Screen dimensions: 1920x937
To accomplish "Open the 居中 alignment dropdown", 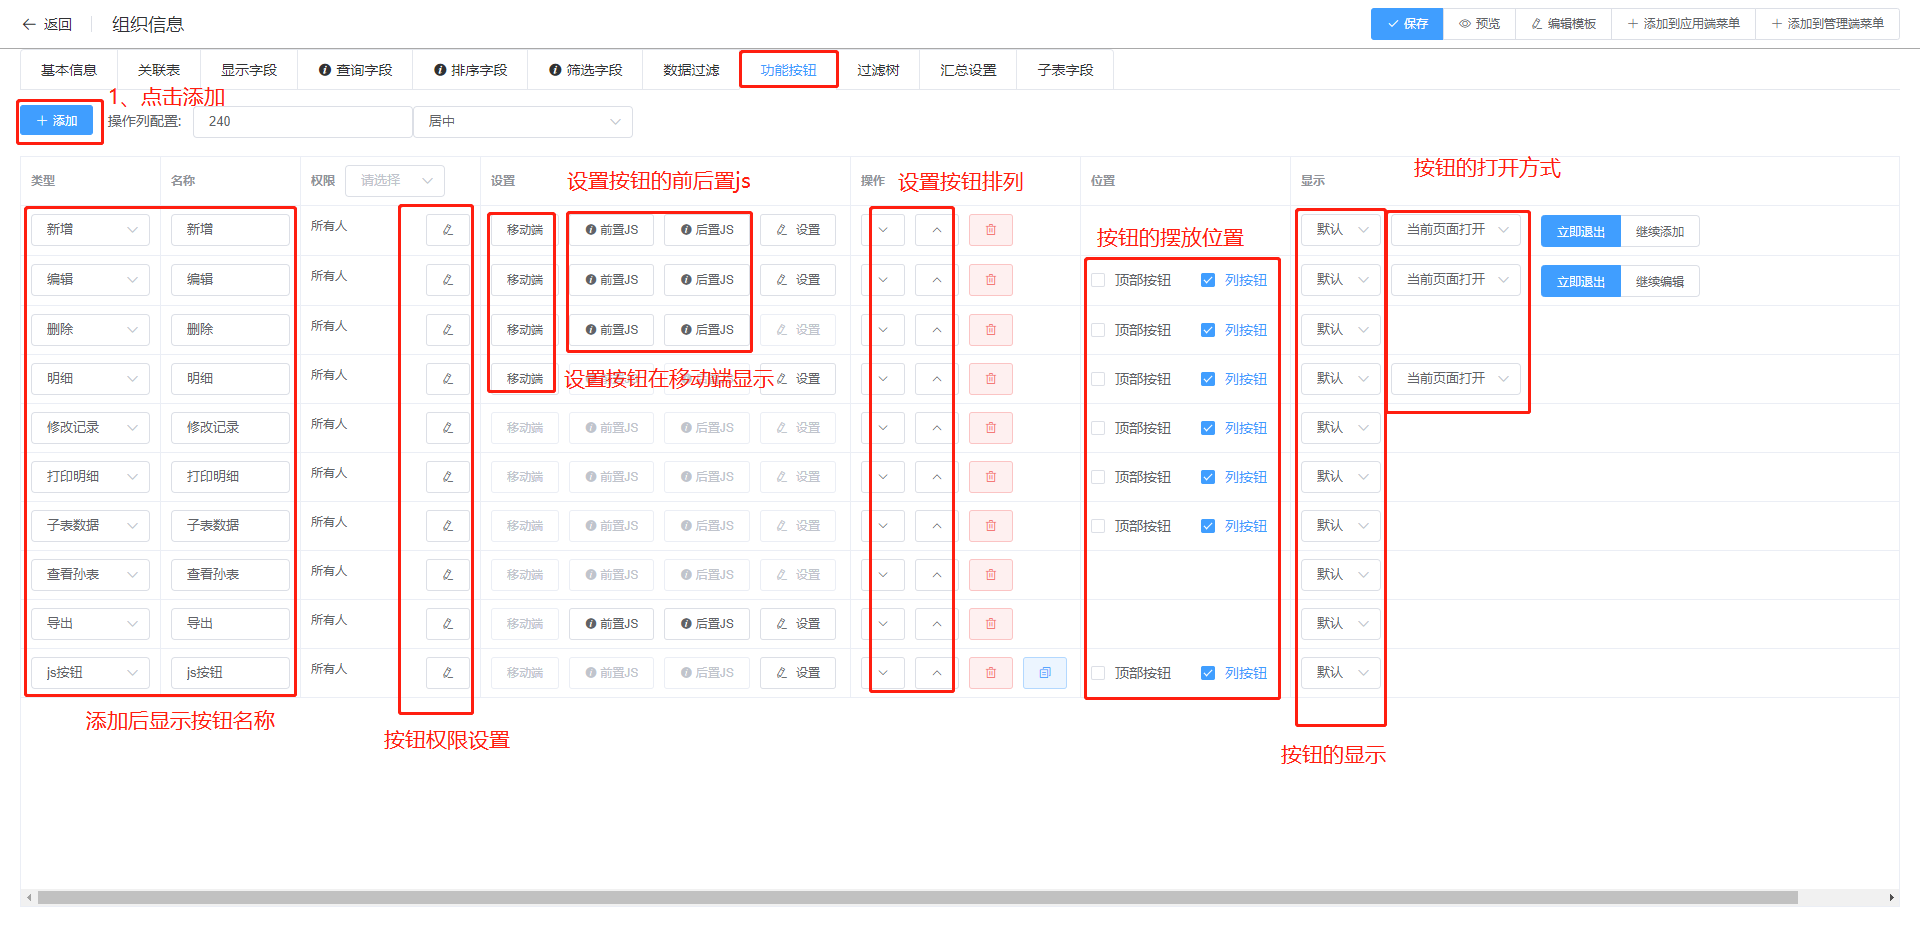I will tap(523, 121).
